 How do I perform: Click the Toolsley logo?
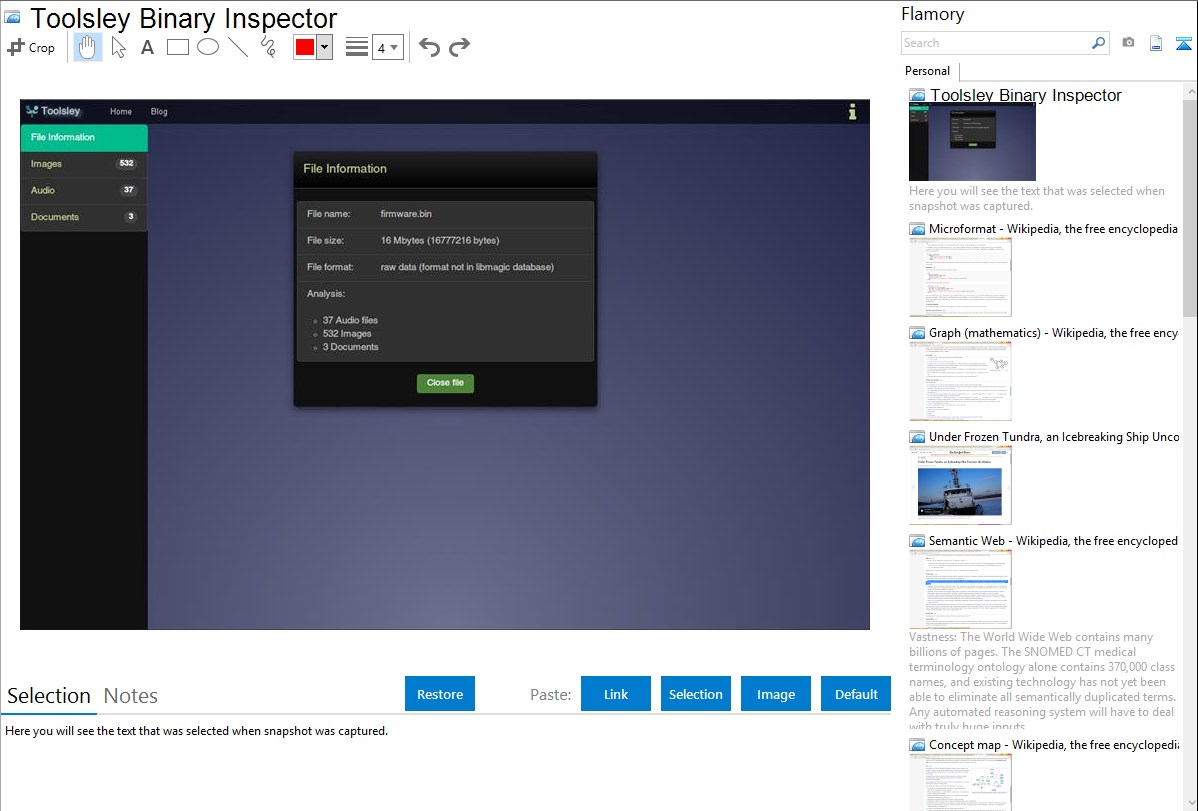[53, 111]
